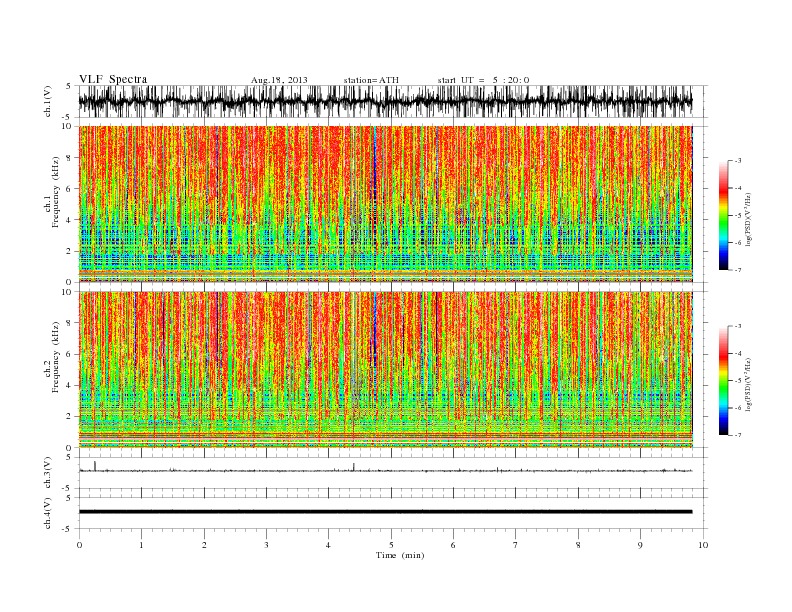
Task: Click the "ch.3(V)" axis label
Action: point(48,473)
